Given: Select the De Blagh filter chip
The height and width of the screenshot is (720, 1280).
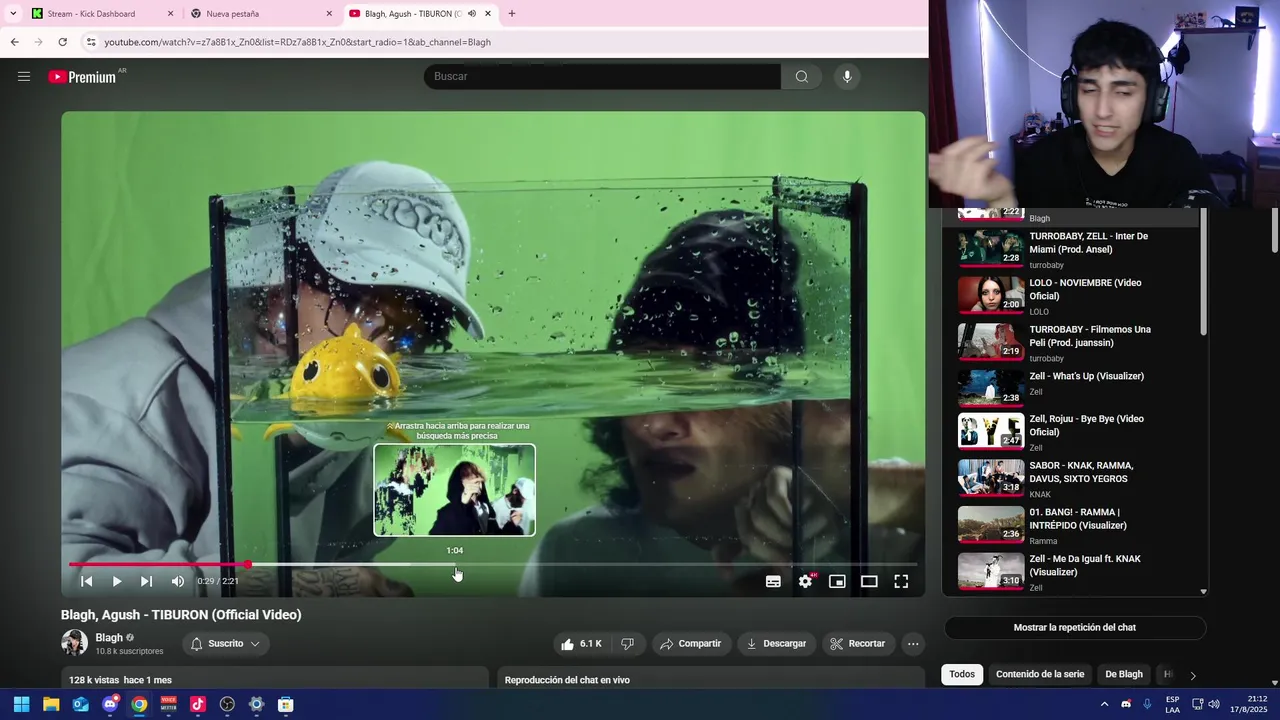Looking at the screenshot, I should coord(1124,674).
